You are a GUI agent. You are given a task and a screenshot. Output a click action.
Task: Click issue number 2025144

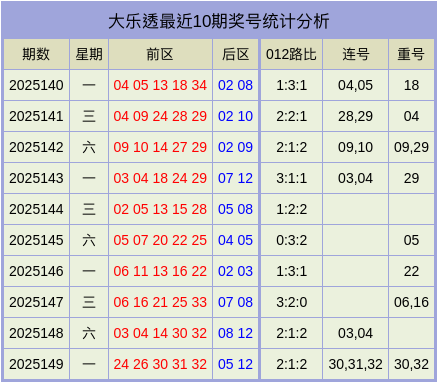[36, 209]
